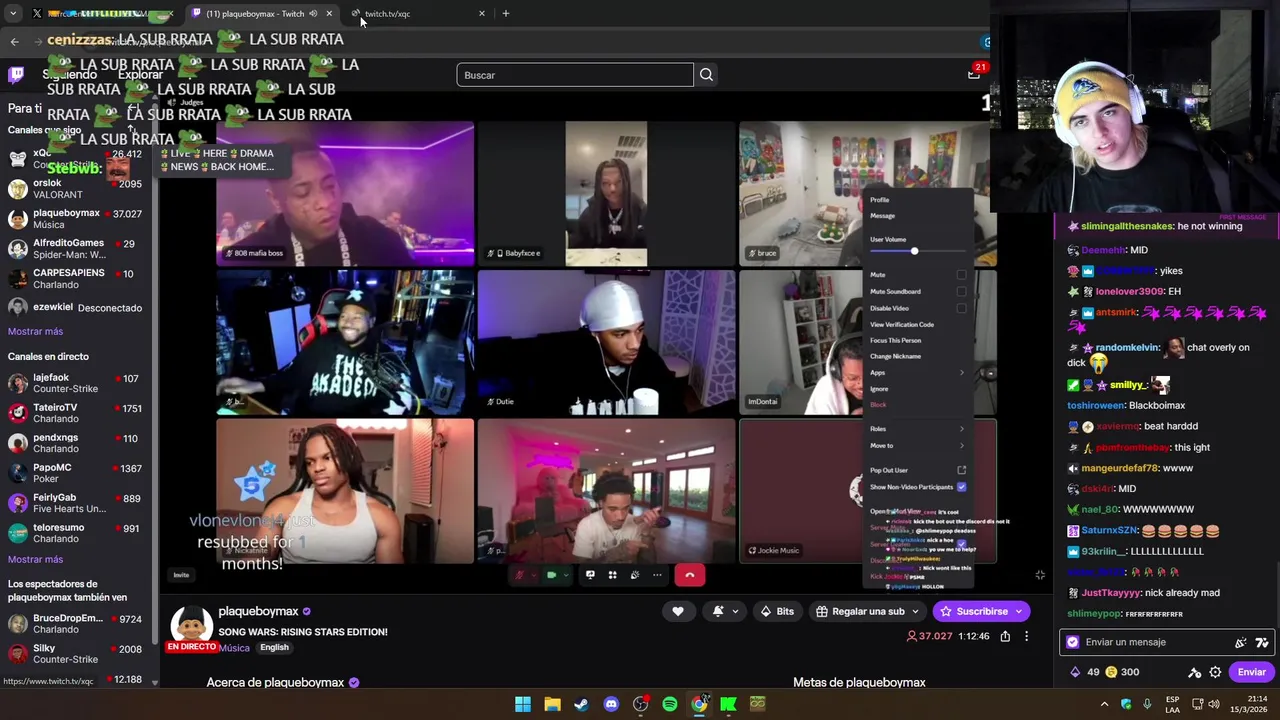Image resolution: width=1280 pixels, height=720 pixels.
Task: Click the channel points balance icon showing 300
Action: pos(1110,672)
